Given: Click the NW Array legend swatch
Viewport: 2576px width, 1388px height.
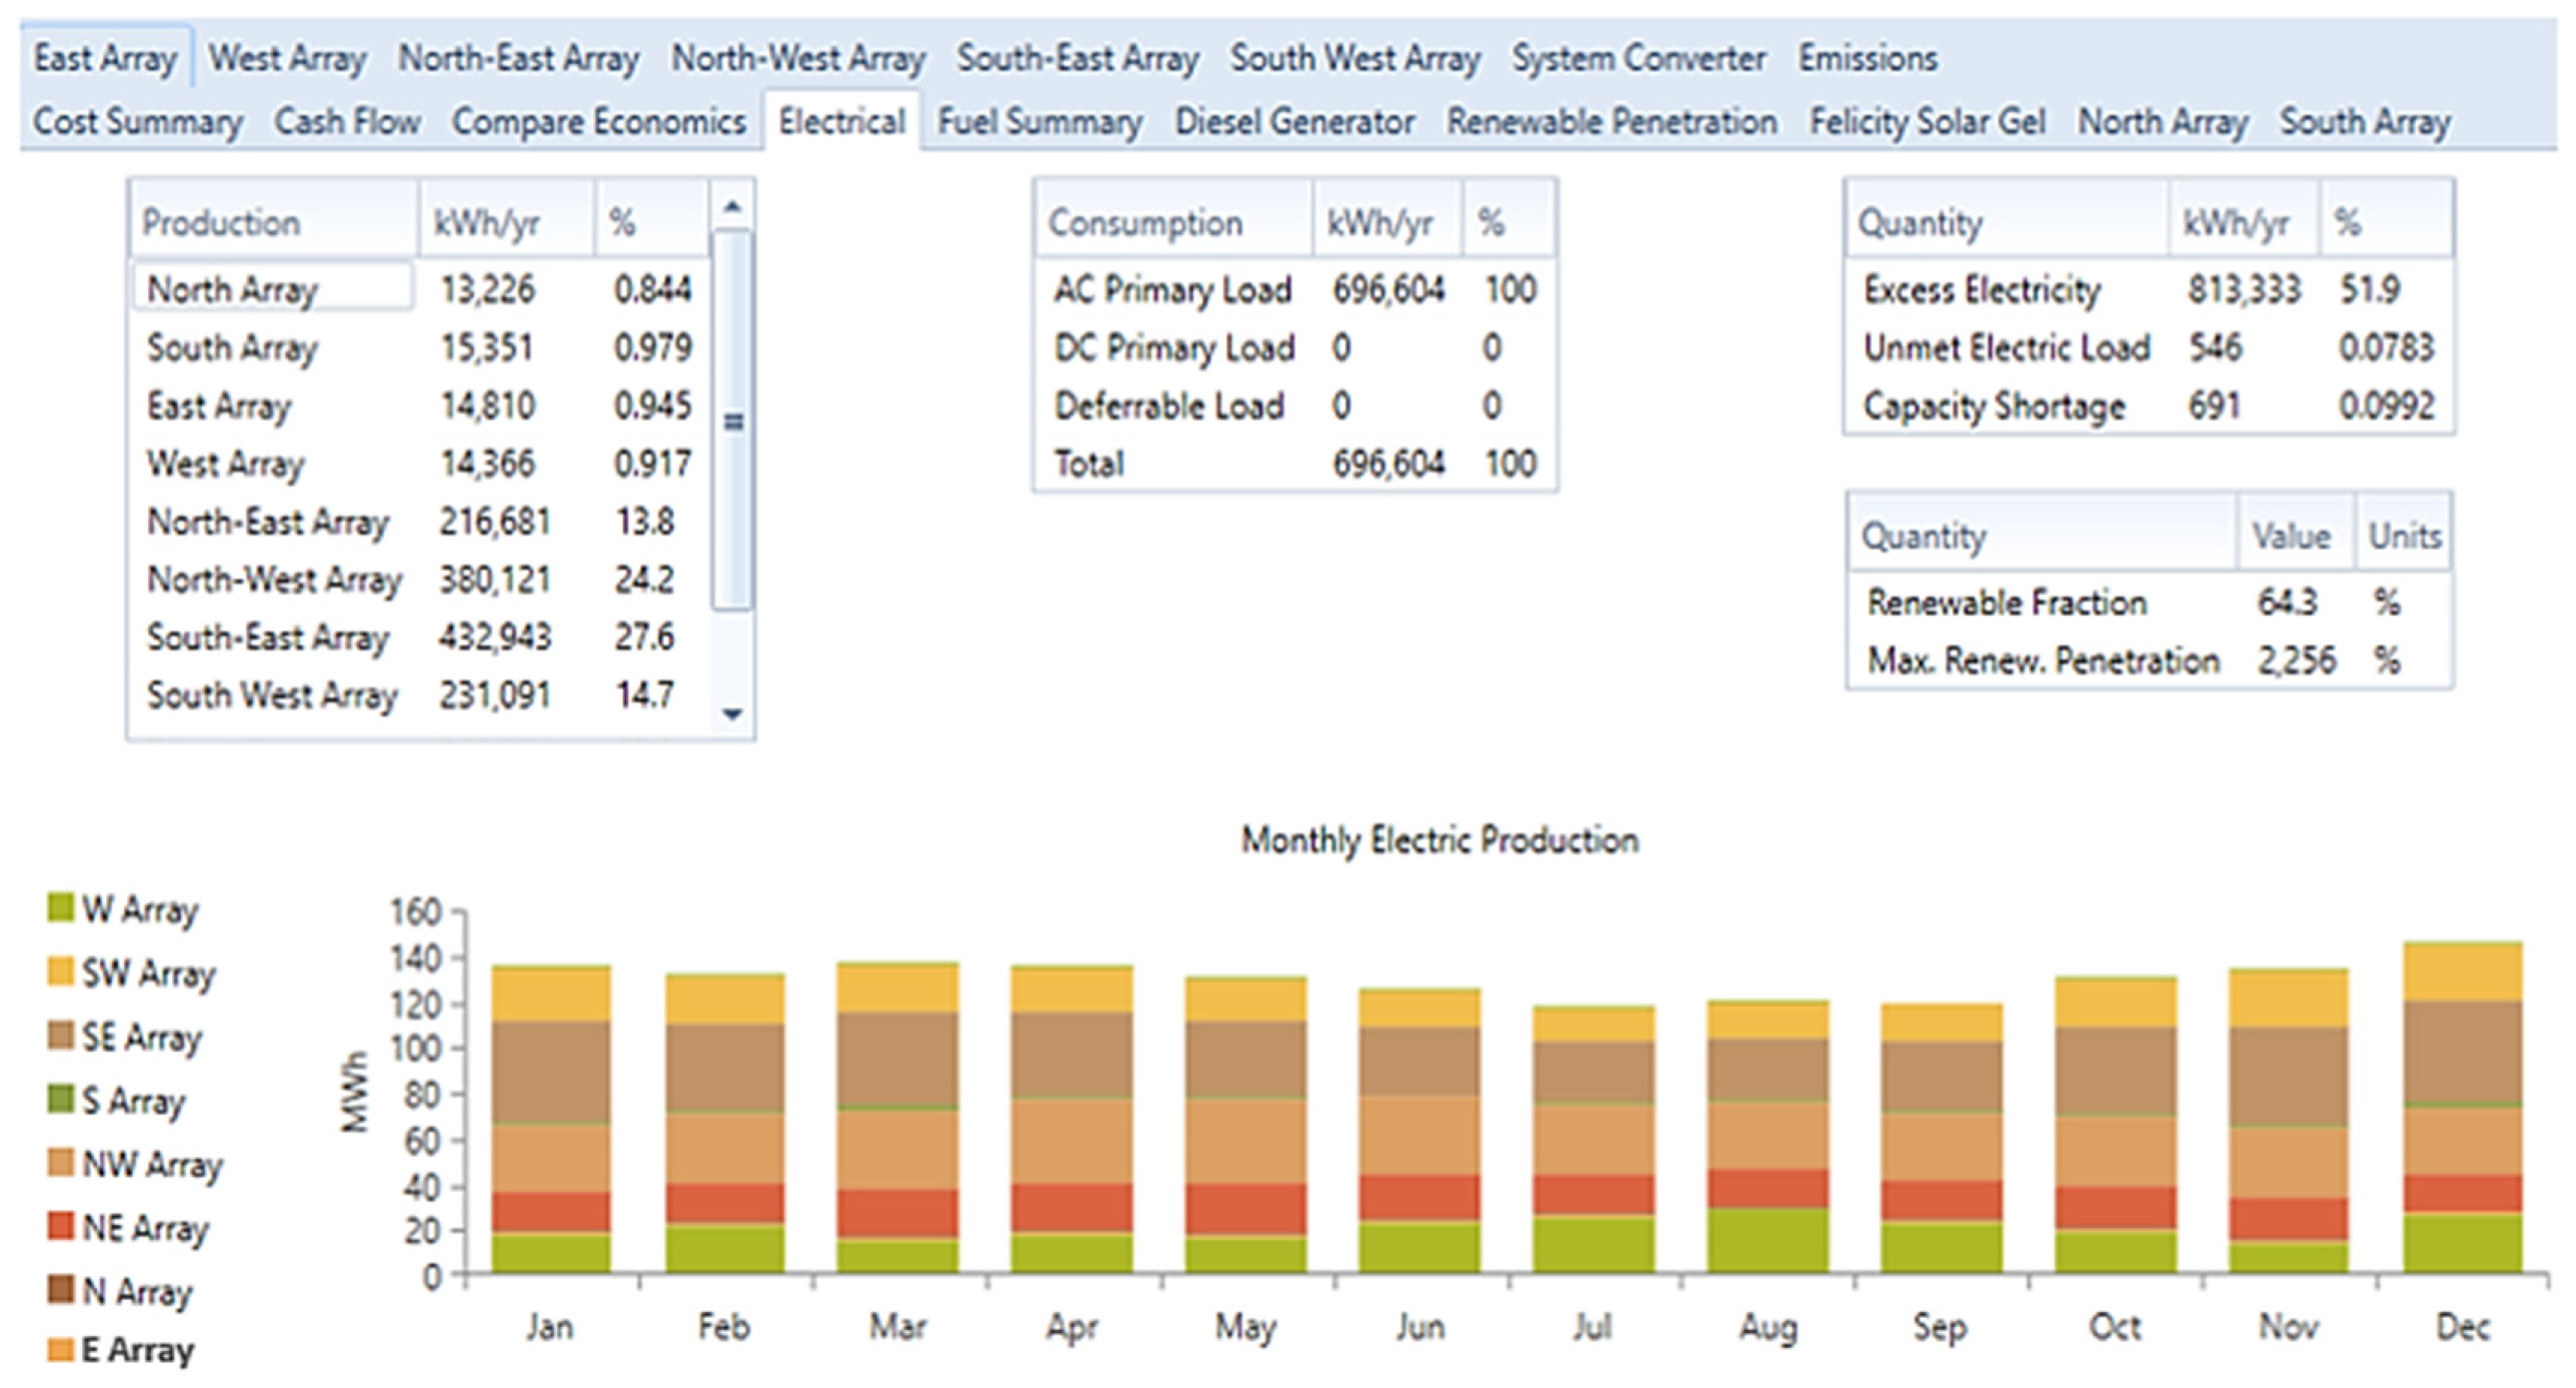Looking at the screenshot, I should [x=60, y=1163].
